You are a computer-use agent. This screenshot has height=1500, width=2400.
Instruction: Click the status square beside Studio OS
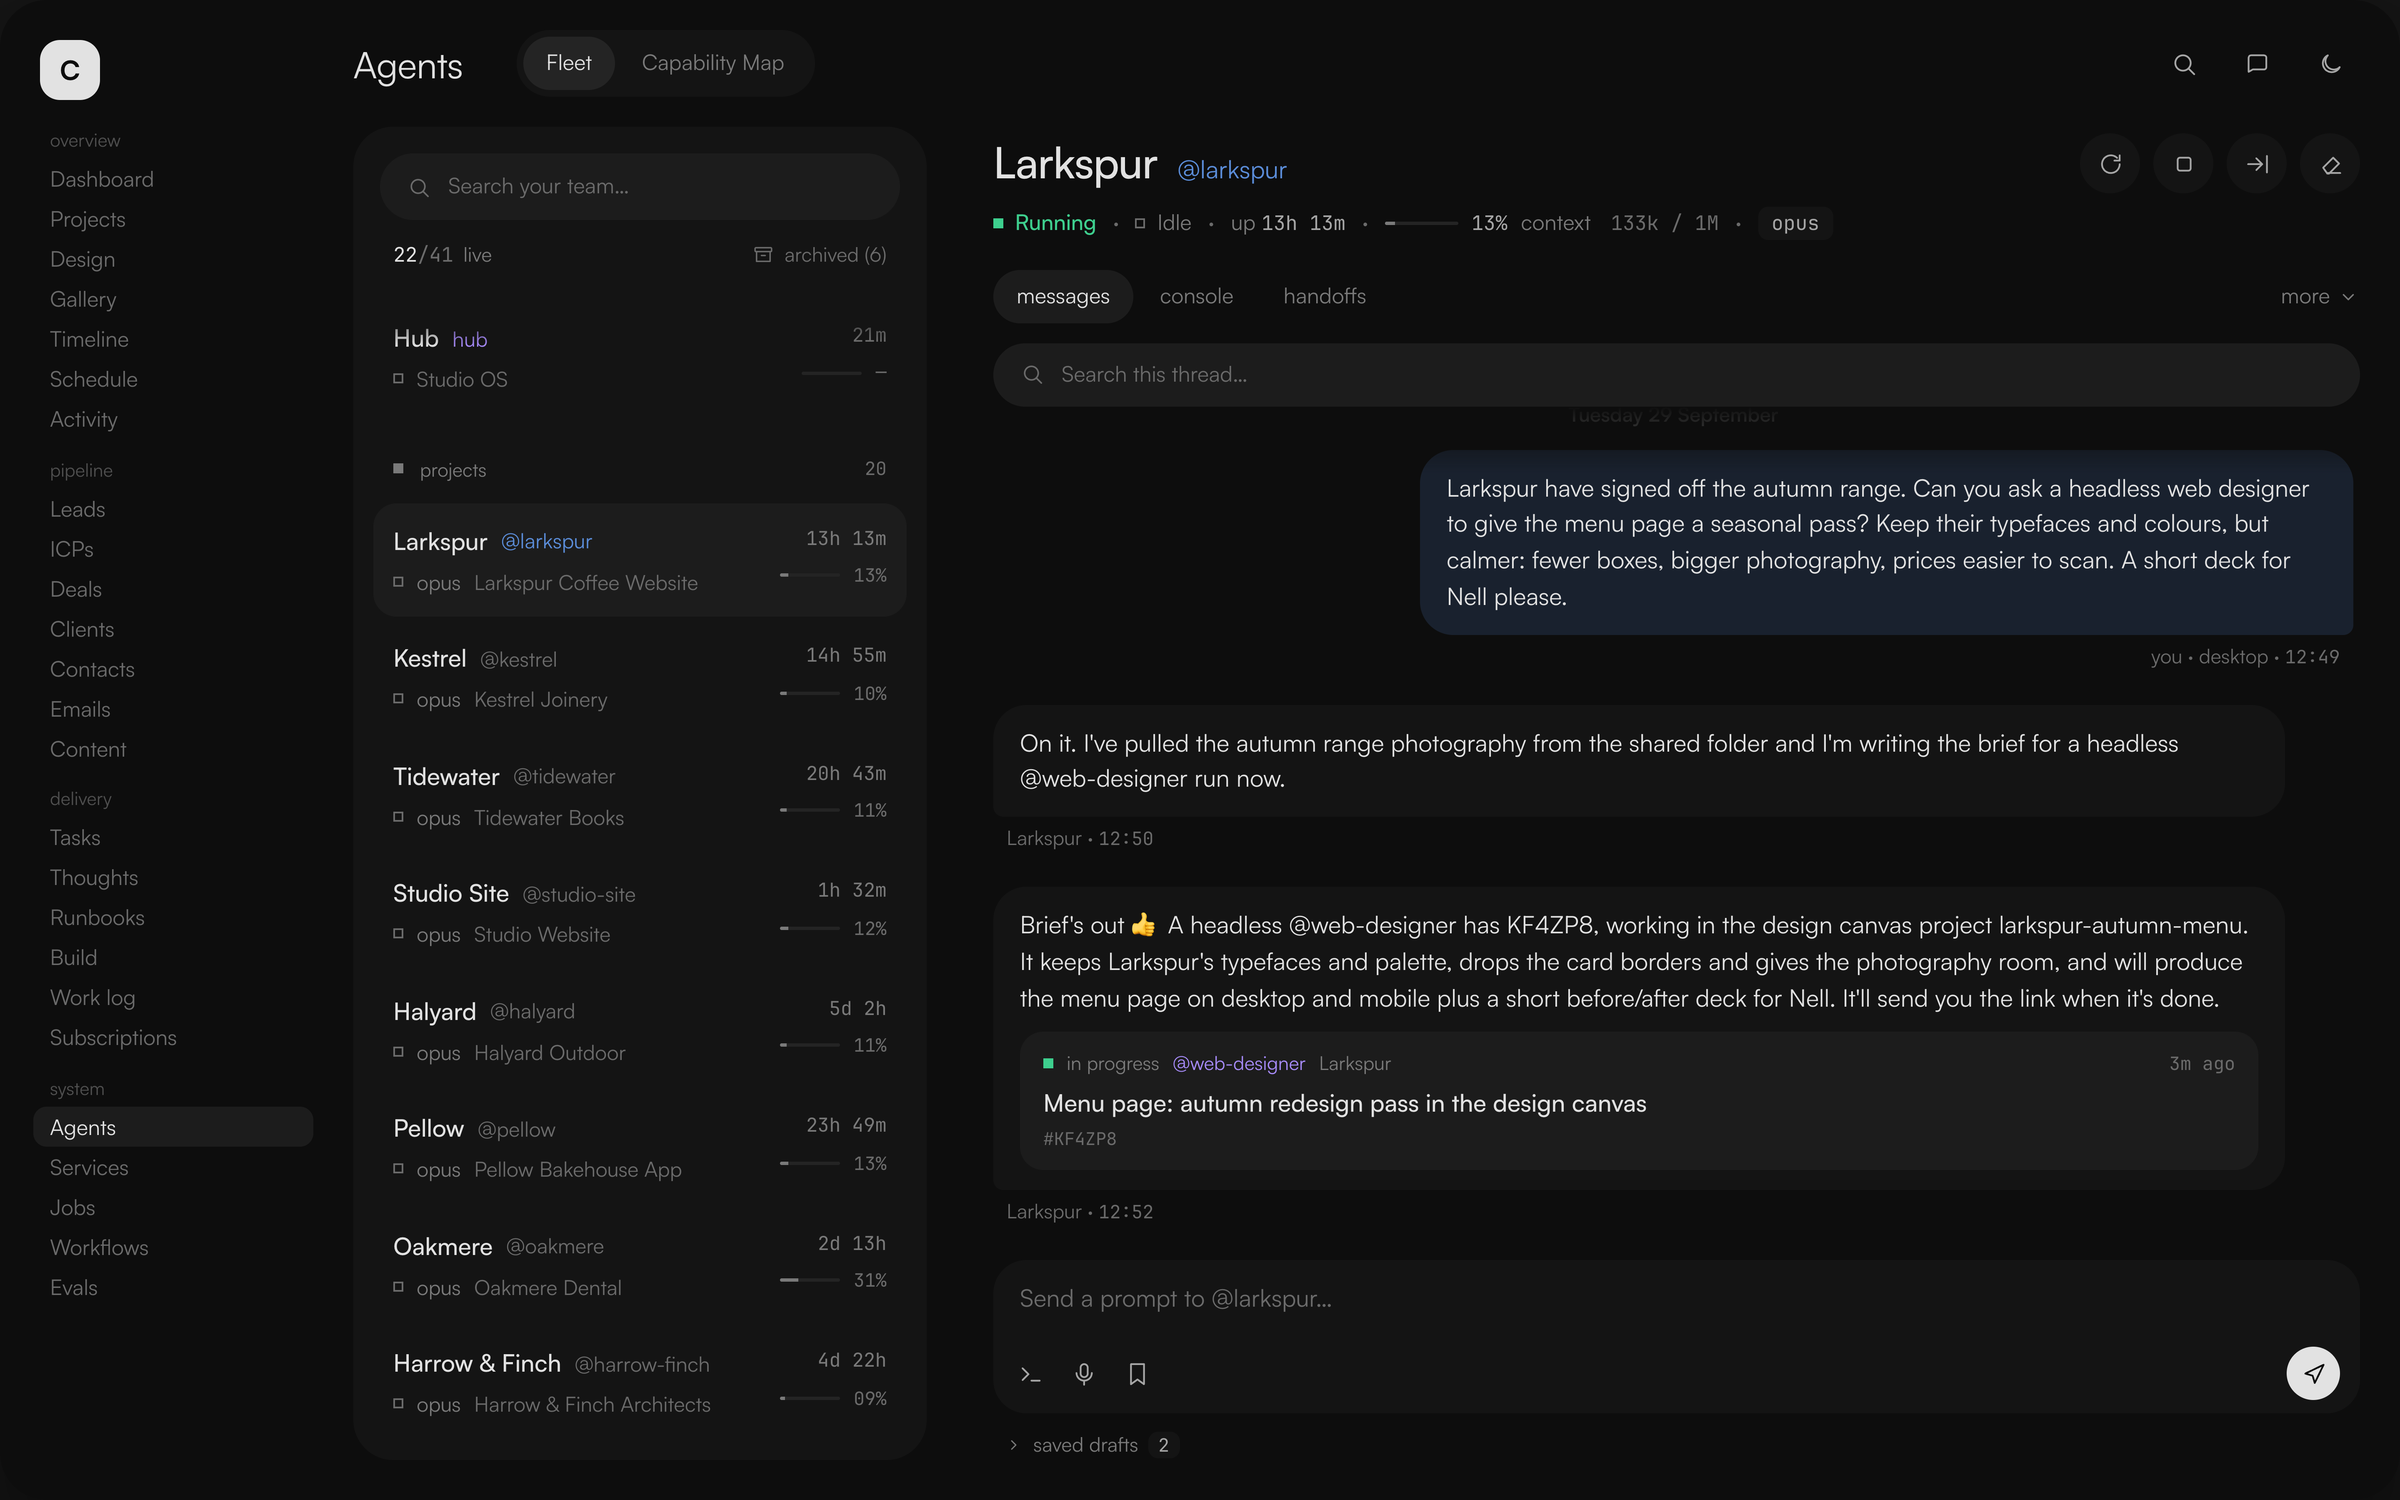point(398,378)
